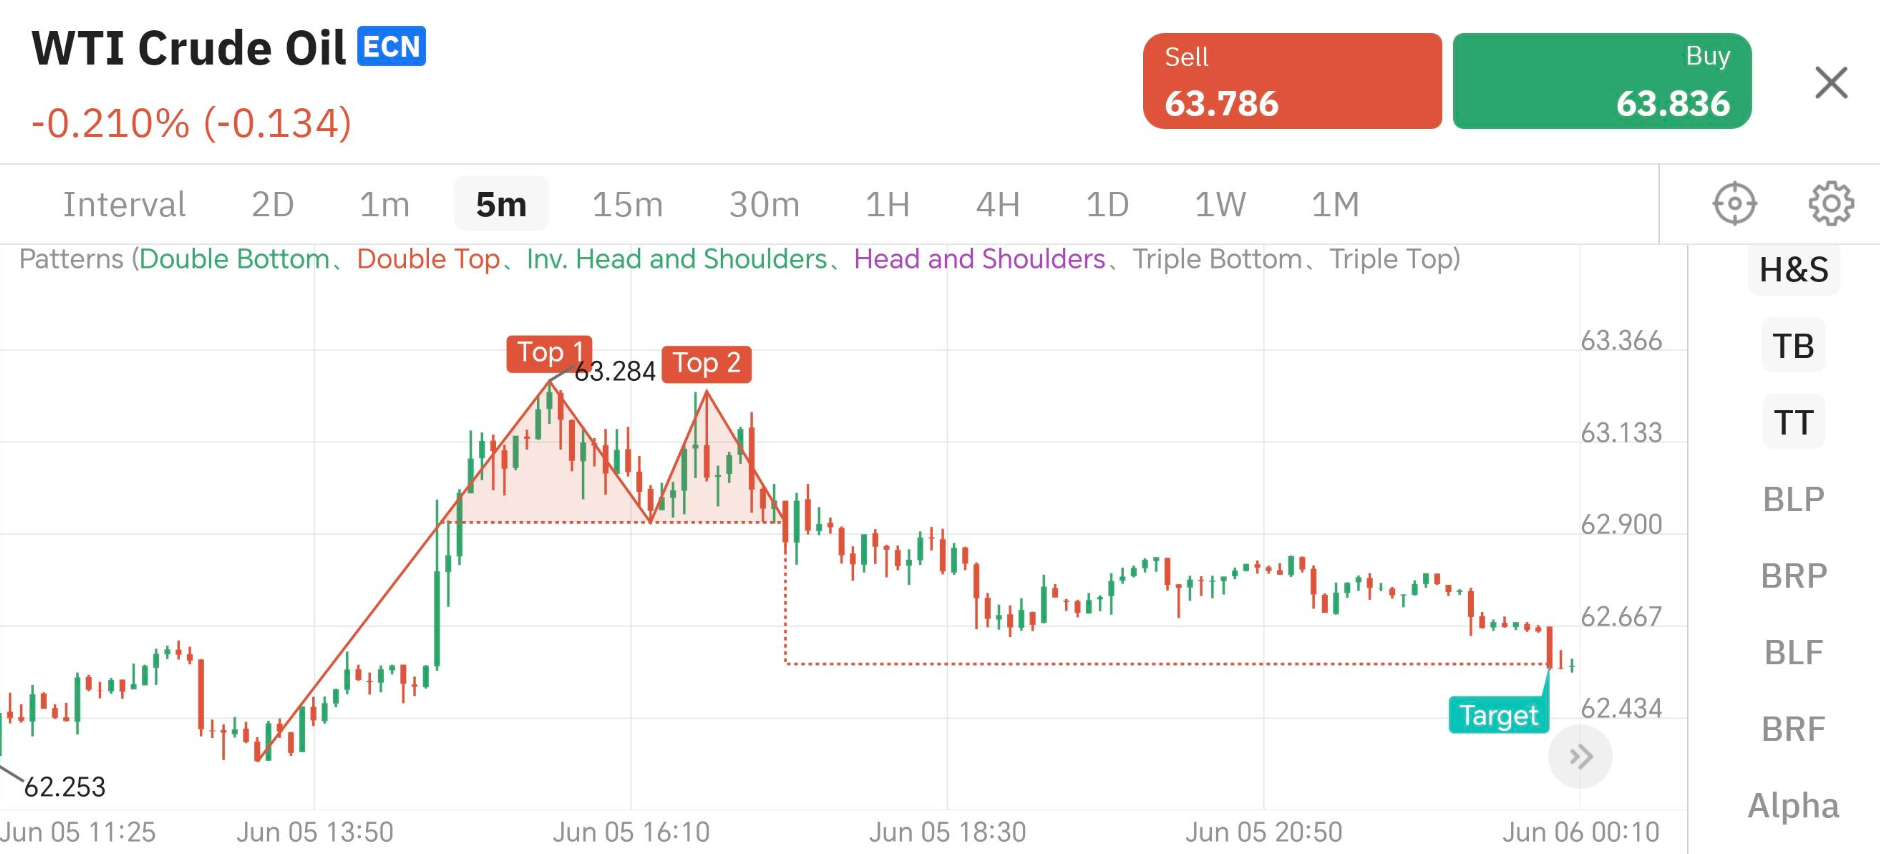The image size is (1880, 854).
Task: Switch to the 1H interval
Action: point(887,204)
